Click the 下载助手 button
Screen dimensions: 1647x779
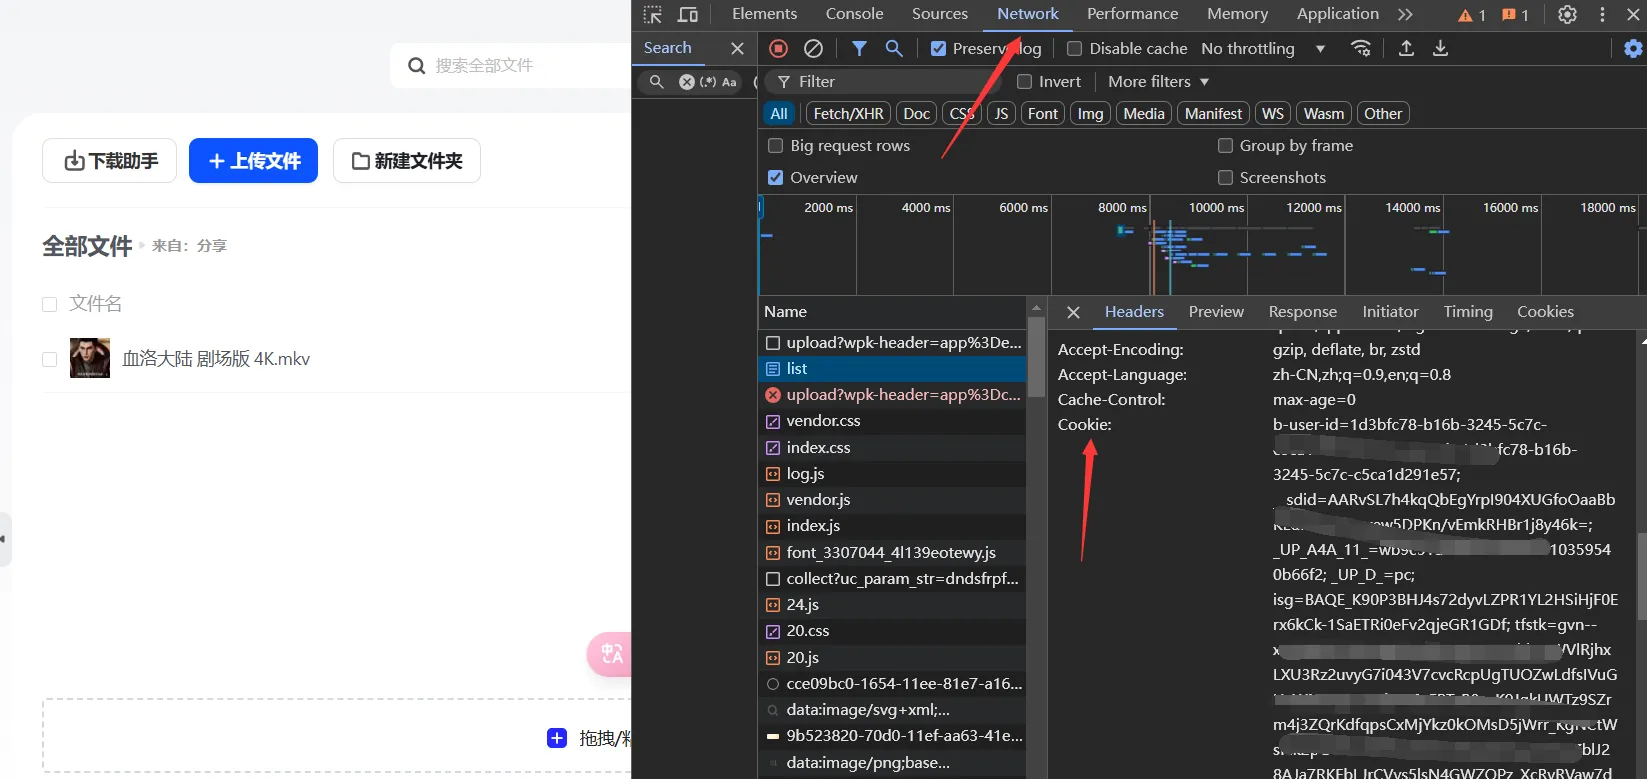pyautogui.click(x=110, y=161)
